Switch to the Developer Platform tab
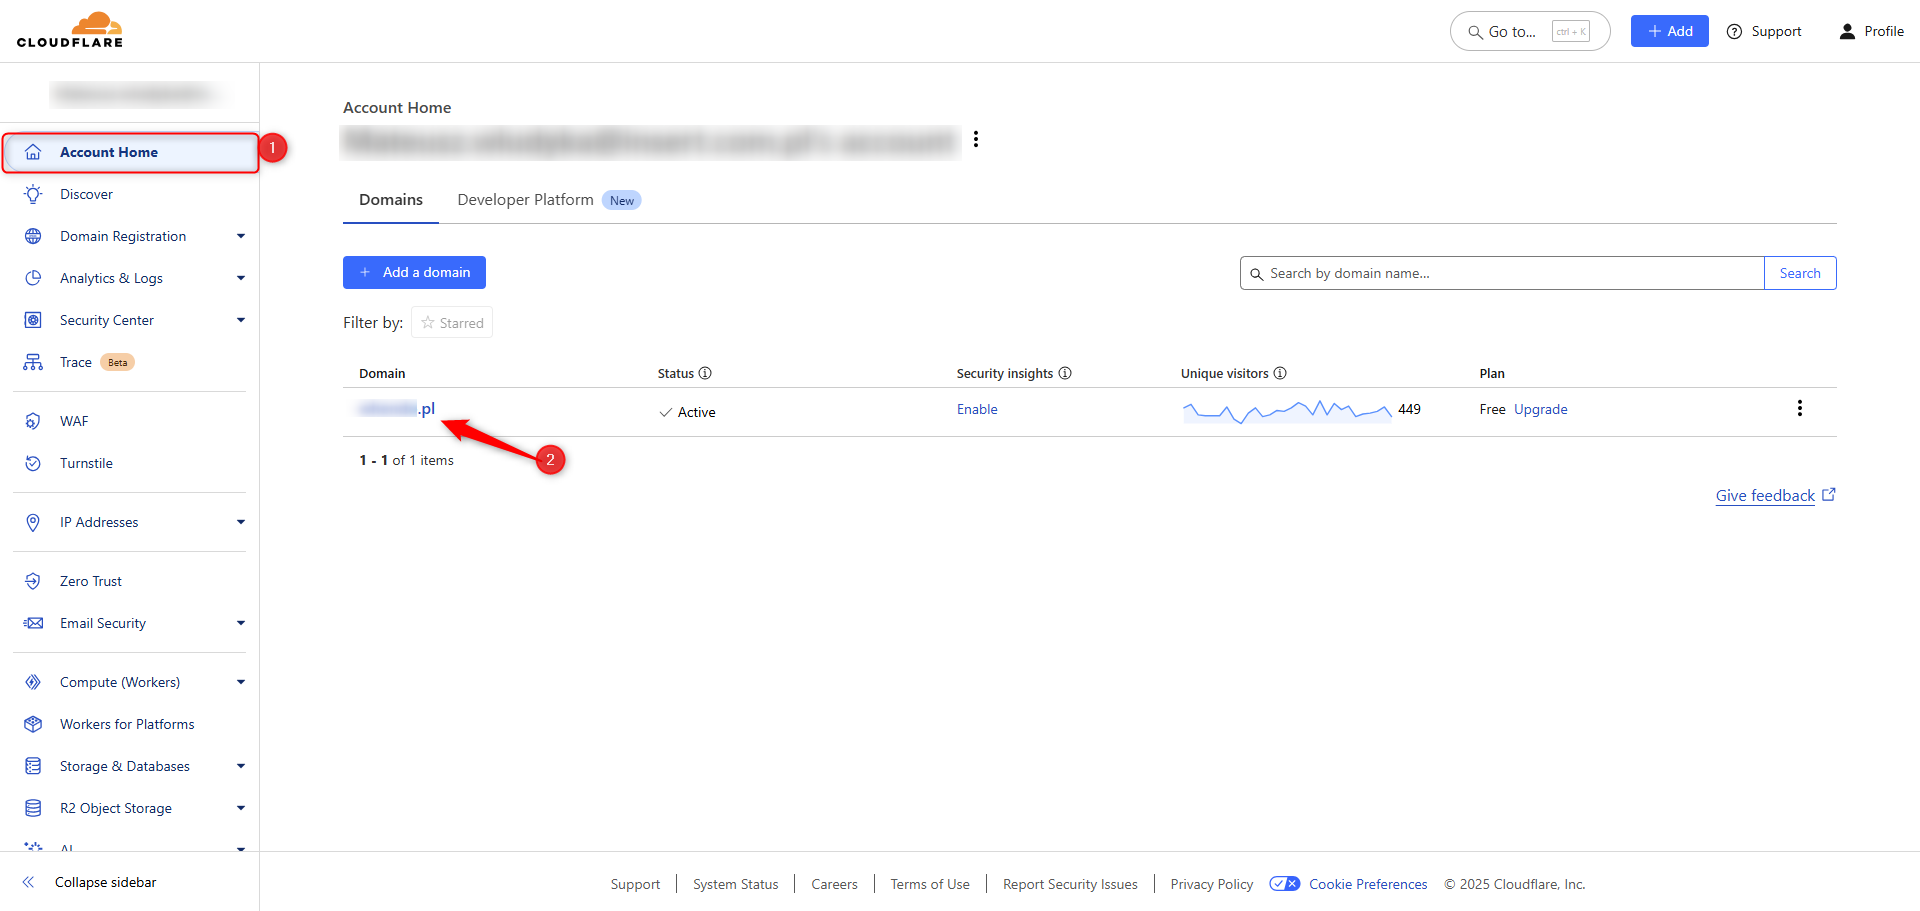The image size is (1920, 911). pos(549,200)
